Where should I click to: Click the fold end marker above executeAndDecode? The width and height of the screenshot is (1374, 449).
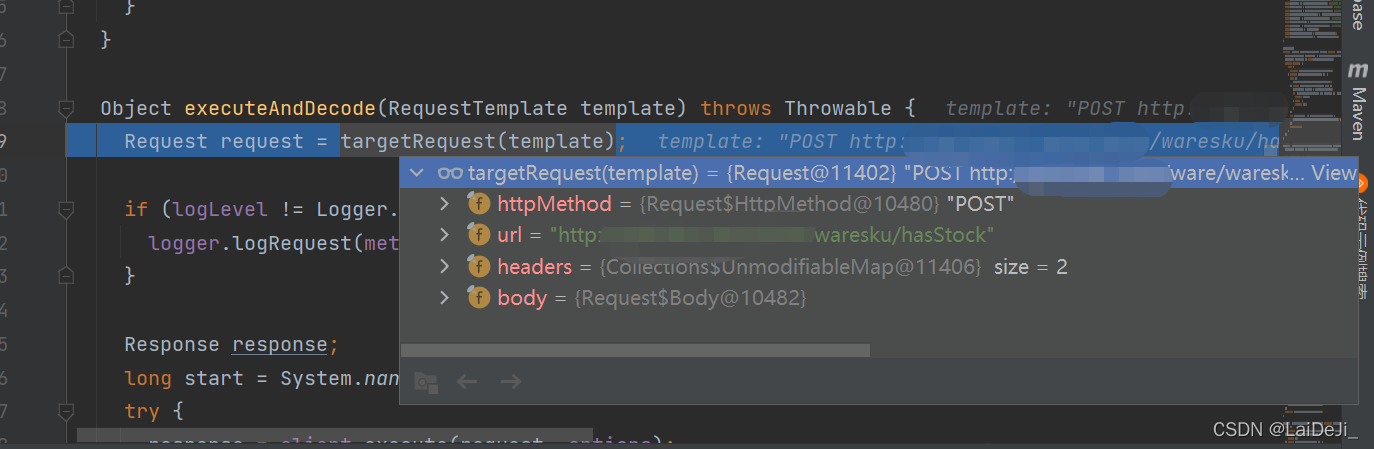click(x=66, y=40)
